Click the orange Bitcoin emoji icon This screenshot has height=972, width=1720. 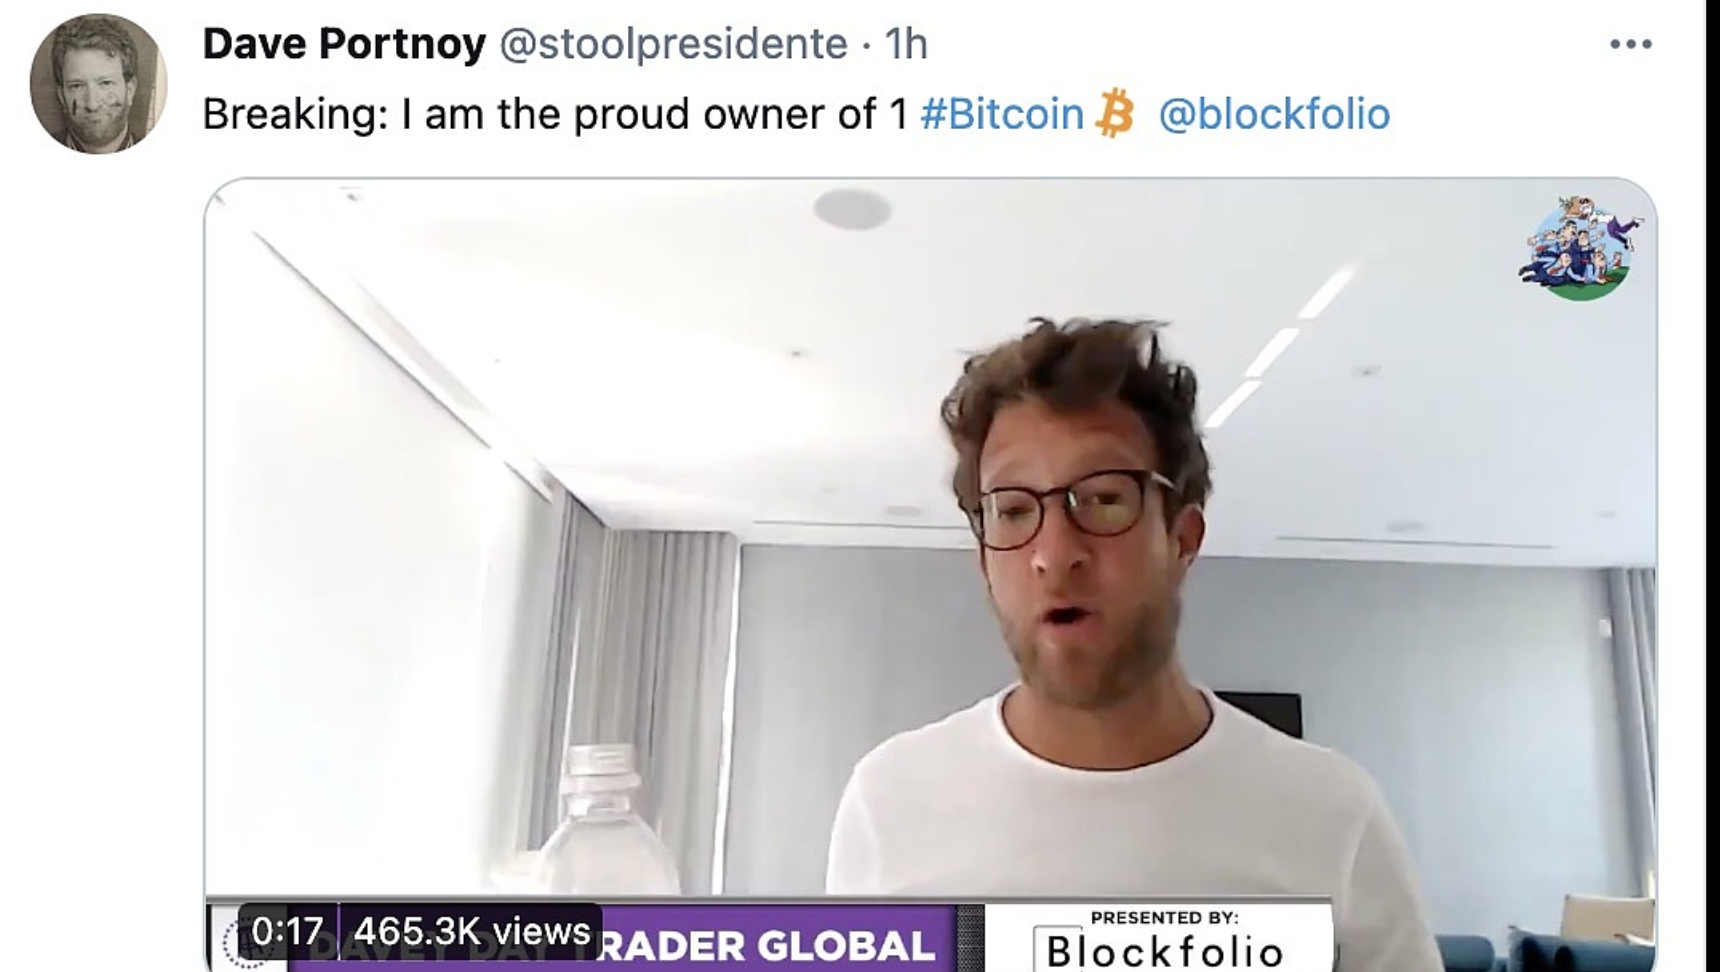pos(1115,113)
